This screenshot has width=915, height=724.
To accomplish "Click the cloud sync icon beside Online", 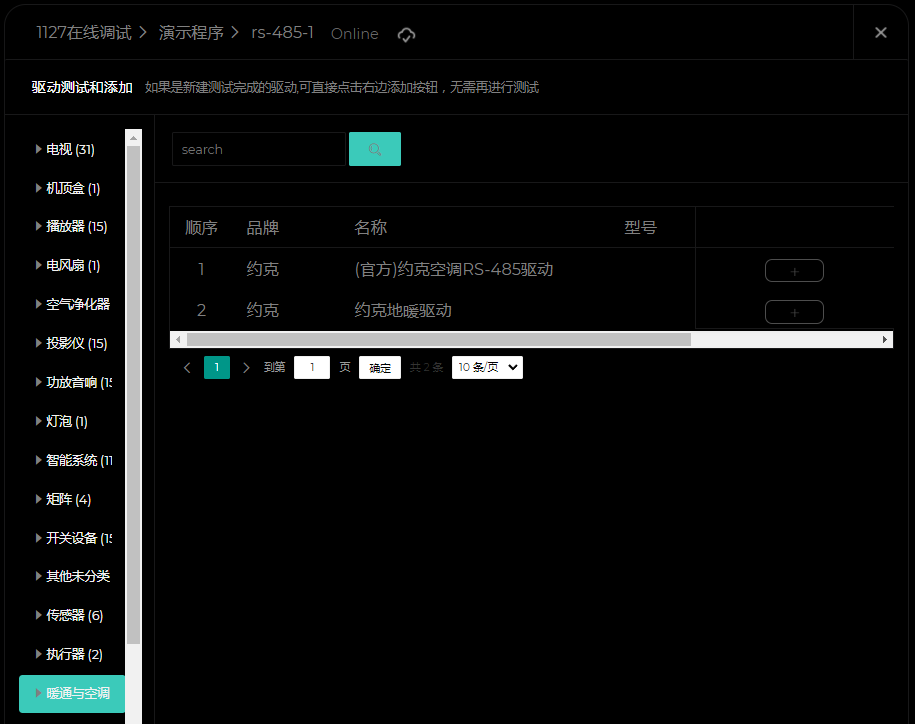I will (406, 34).
